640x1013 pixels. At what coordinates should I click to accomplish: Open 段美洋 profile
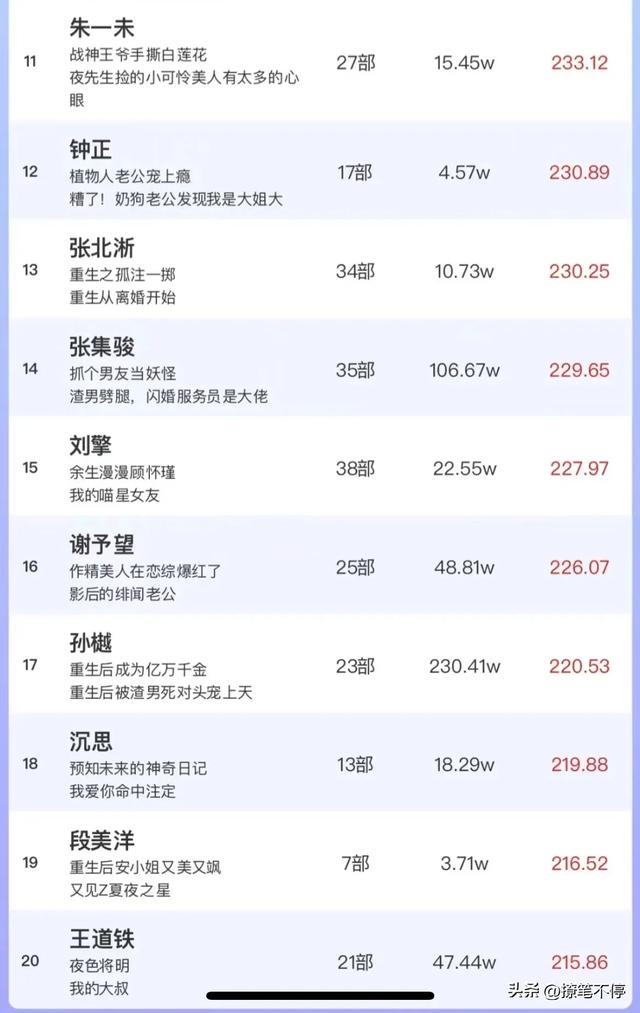(x=102, y=841)
